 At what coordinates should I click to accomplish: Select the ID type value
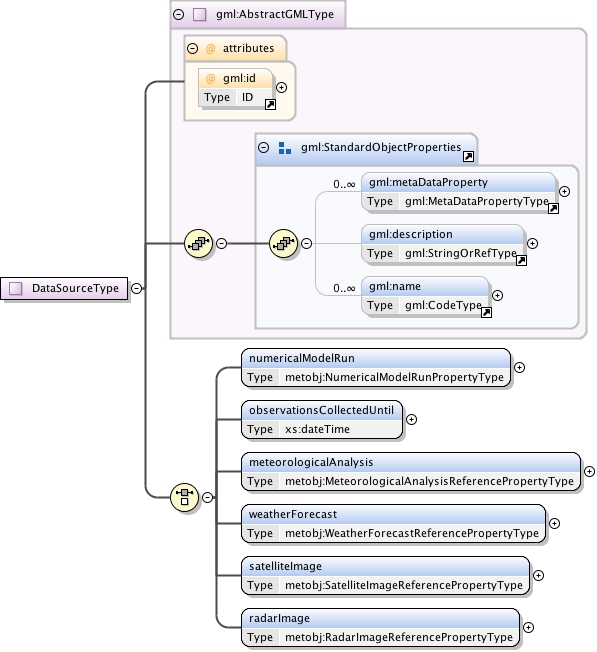point(247,97)
